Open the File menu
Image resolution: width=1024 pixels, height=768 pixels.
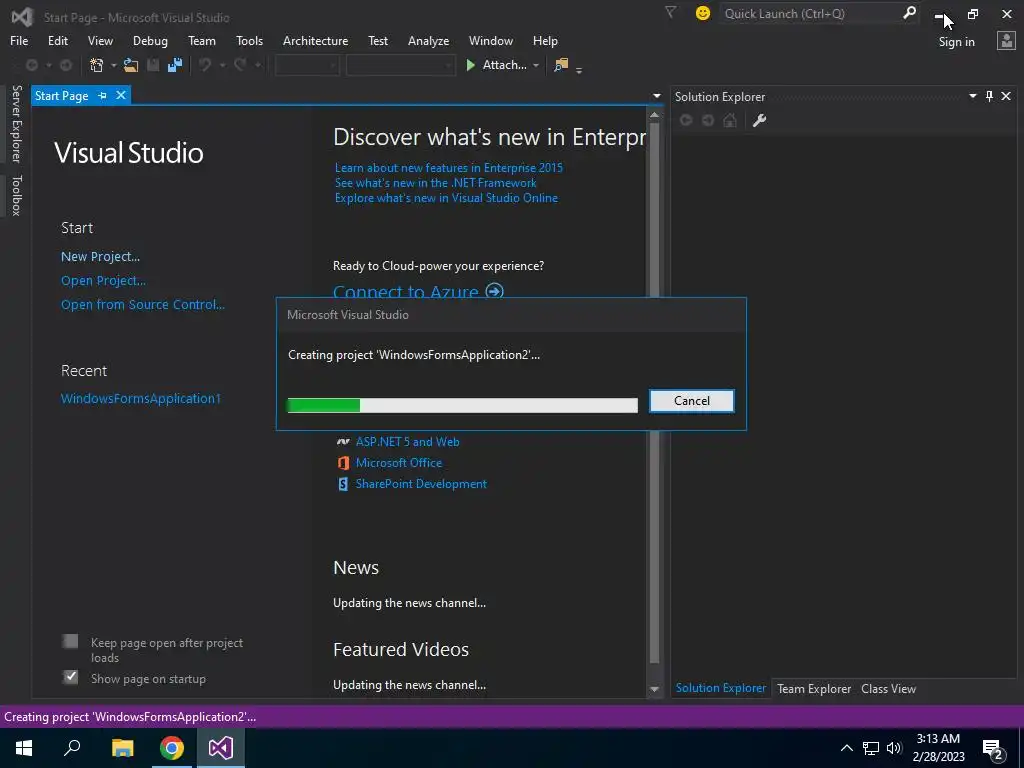coord(19,40)
